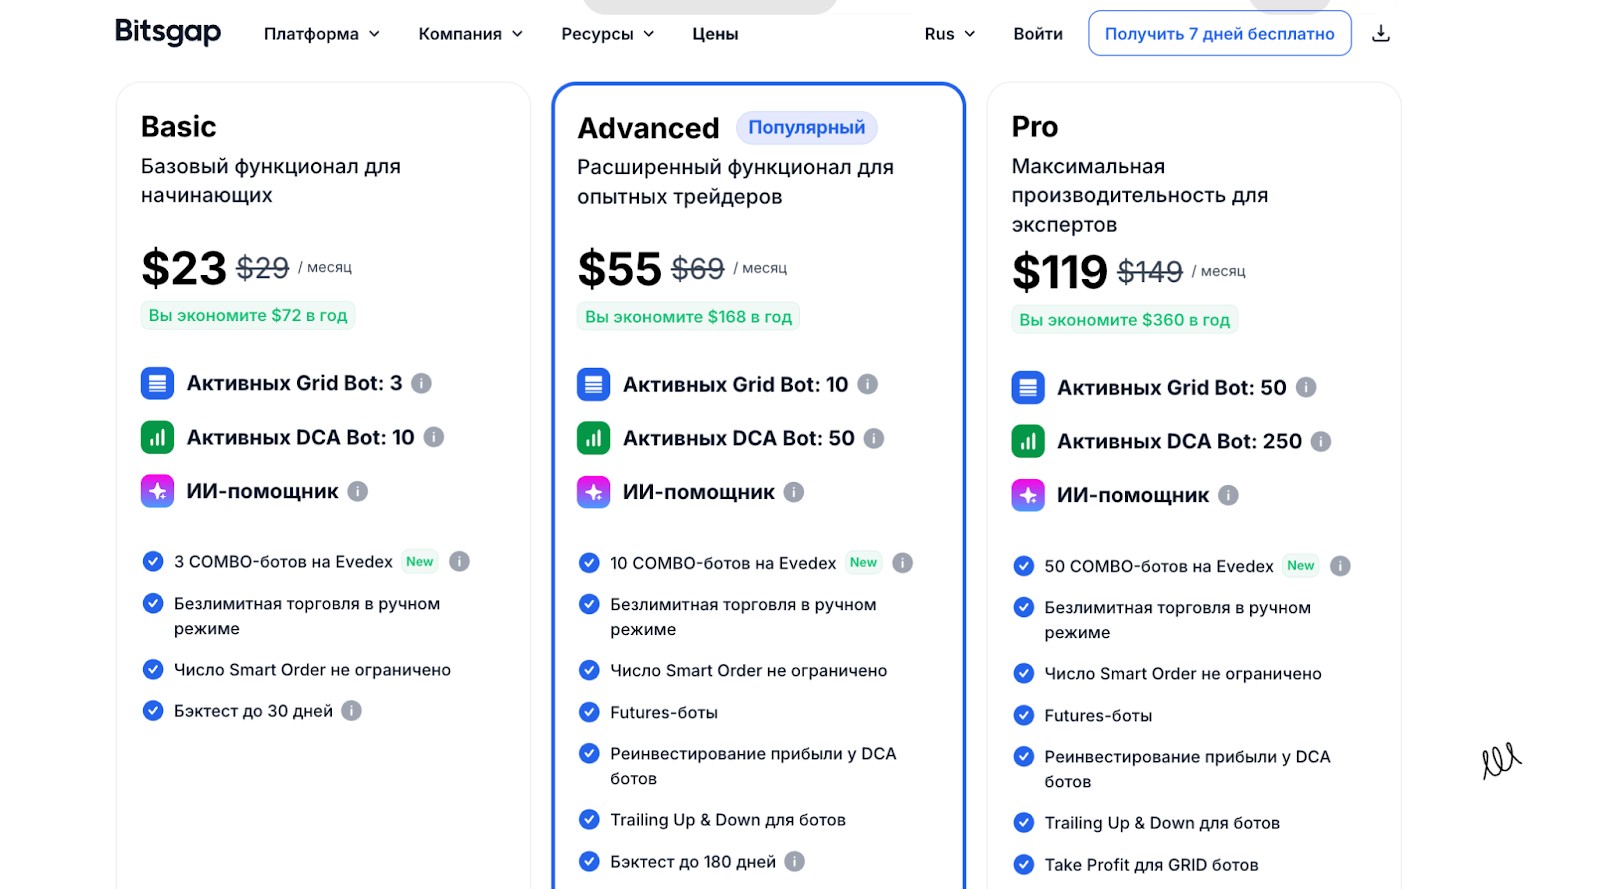This screenshot has height=889, width=1600.
Task: Click the Basic plan ИИ-помощник icon
Action: (157, 491)
